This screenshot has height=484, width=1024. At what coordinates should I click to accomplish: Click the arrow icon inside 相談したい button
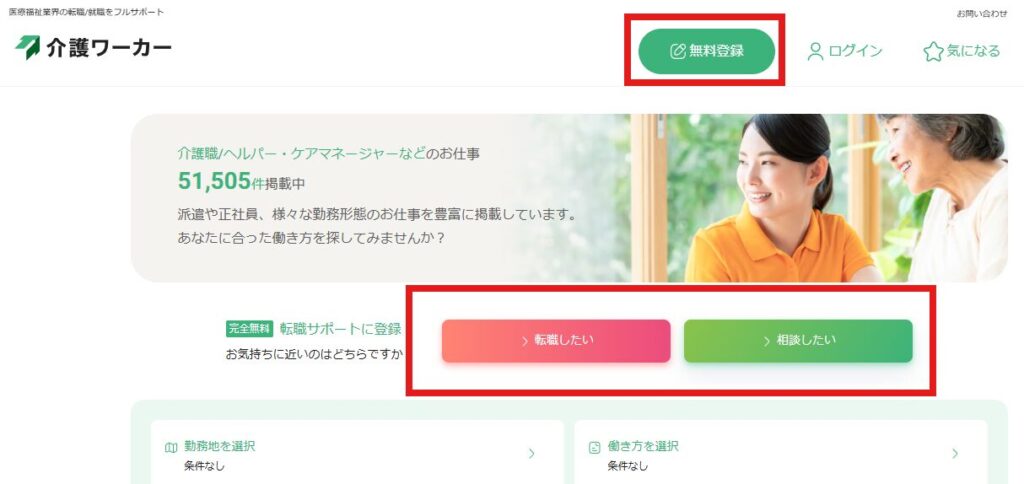pos(767,341)
